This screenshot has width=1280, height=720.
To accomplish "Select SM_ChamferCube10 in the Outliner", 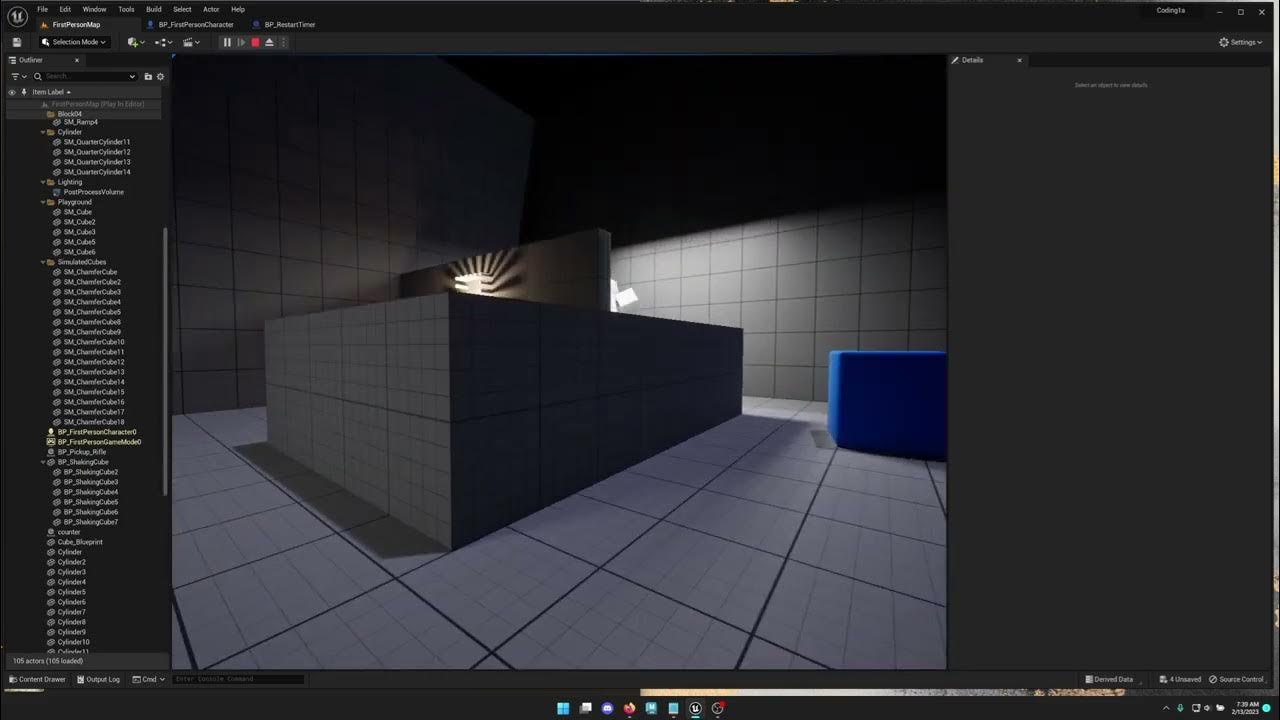I will [94, 342].
